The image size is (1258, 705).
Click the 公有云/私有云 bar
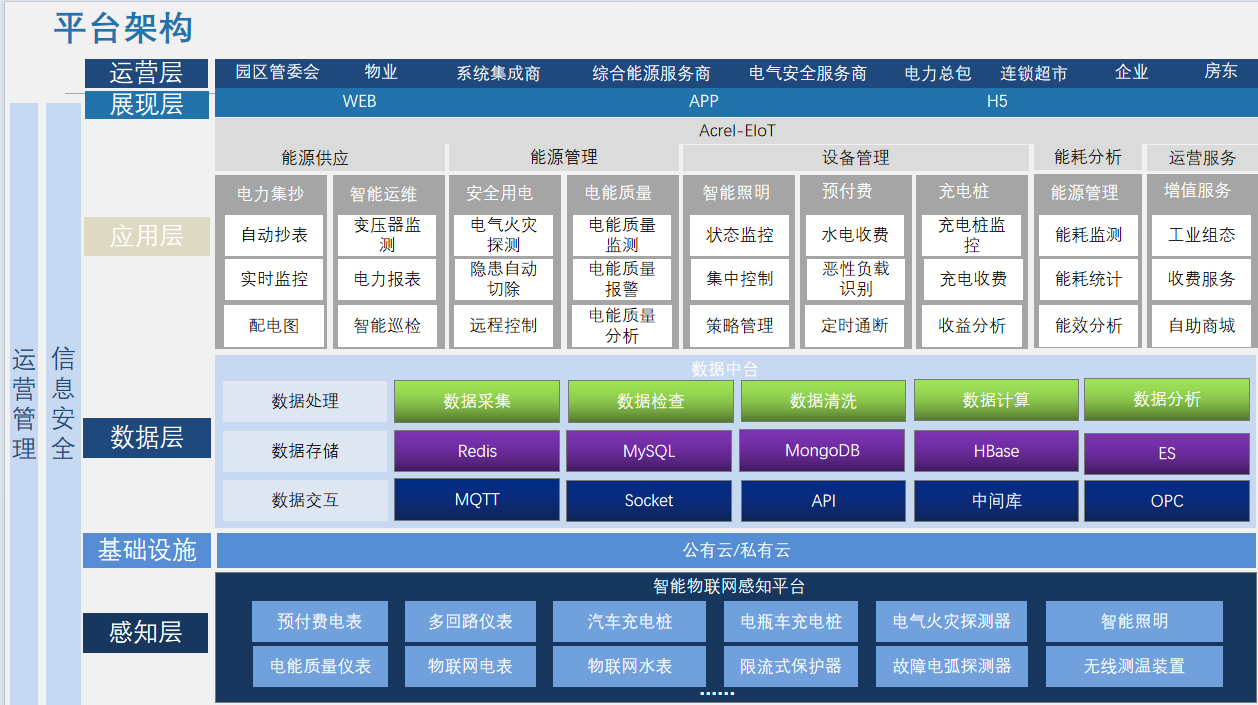pyautogui.click(x=736, y=550)
